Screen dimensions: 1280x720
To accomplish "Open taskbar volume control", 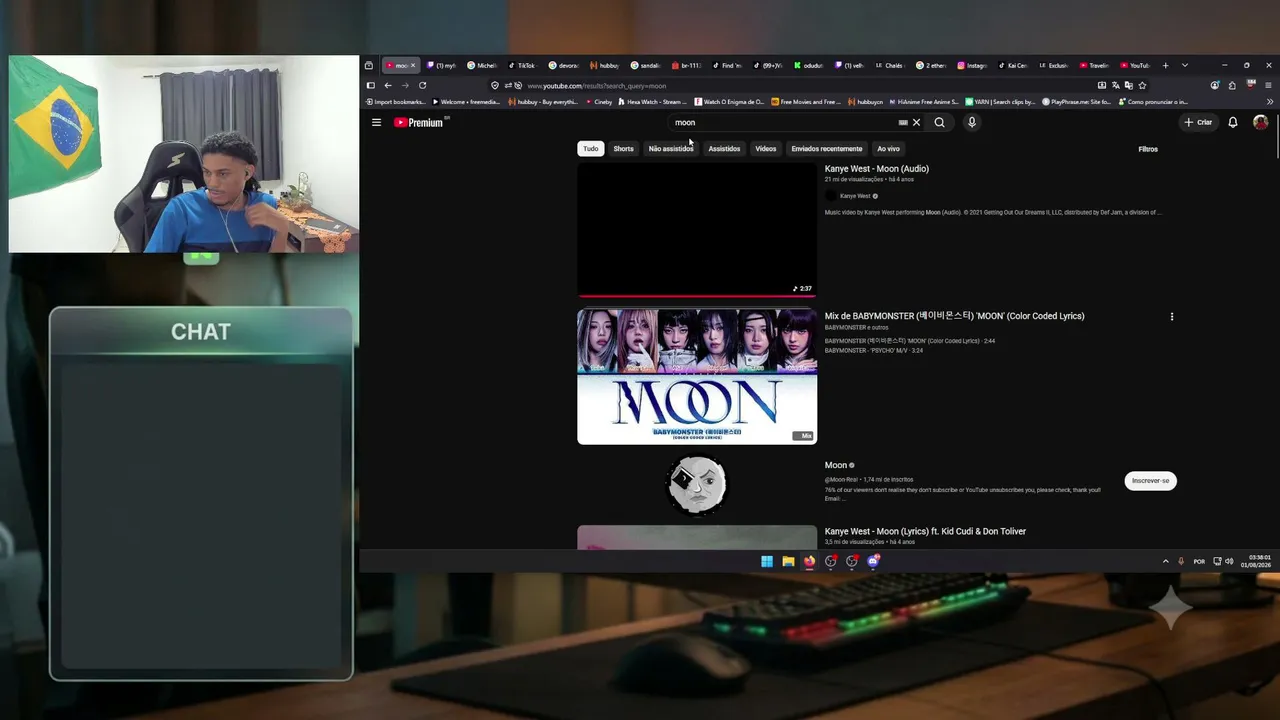I will [1229, 561].
